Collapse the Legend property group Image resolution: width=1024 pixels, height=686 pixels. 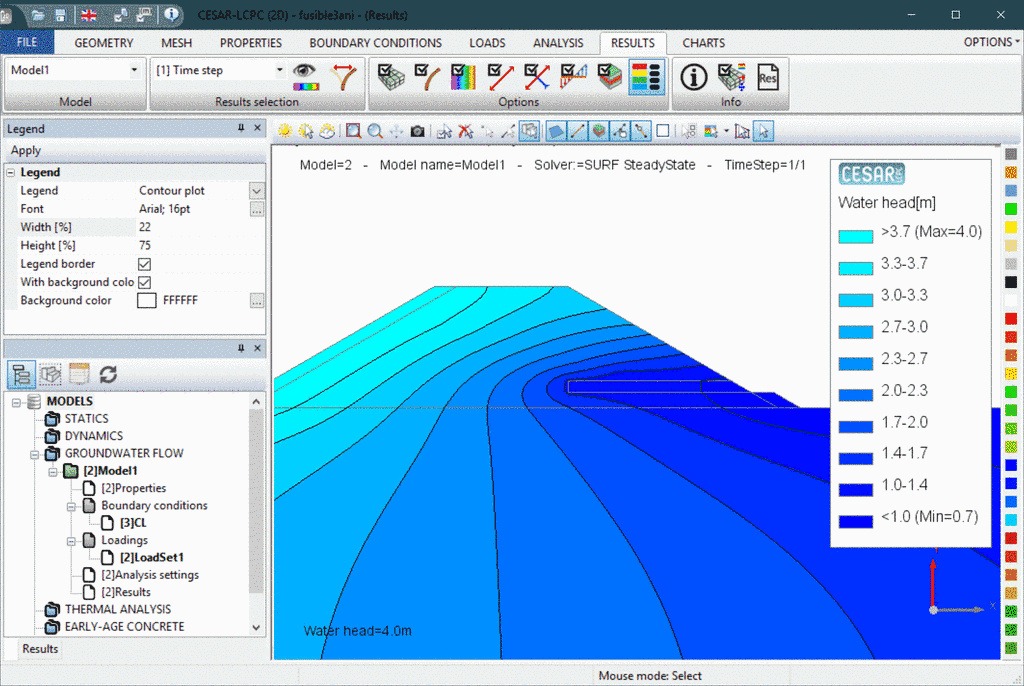point(10,172)
